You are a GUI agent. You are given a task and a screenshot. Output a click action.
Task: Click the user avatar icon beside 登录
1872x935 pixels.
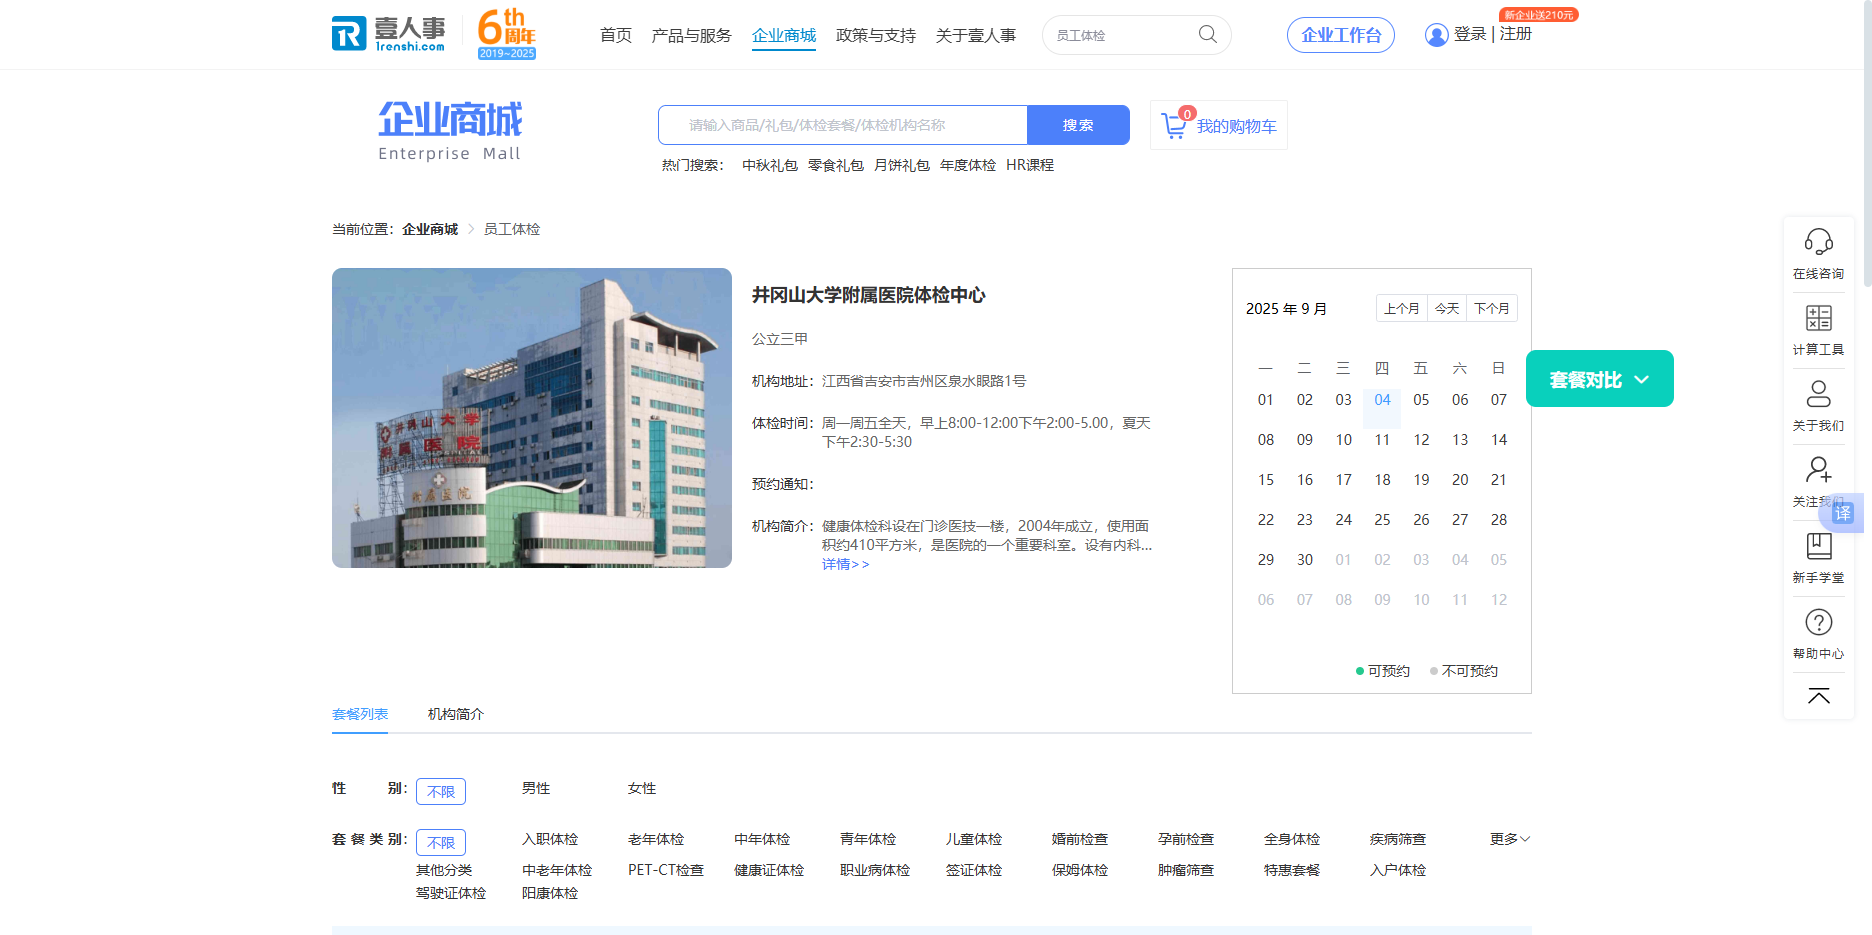click(1436, 35)
